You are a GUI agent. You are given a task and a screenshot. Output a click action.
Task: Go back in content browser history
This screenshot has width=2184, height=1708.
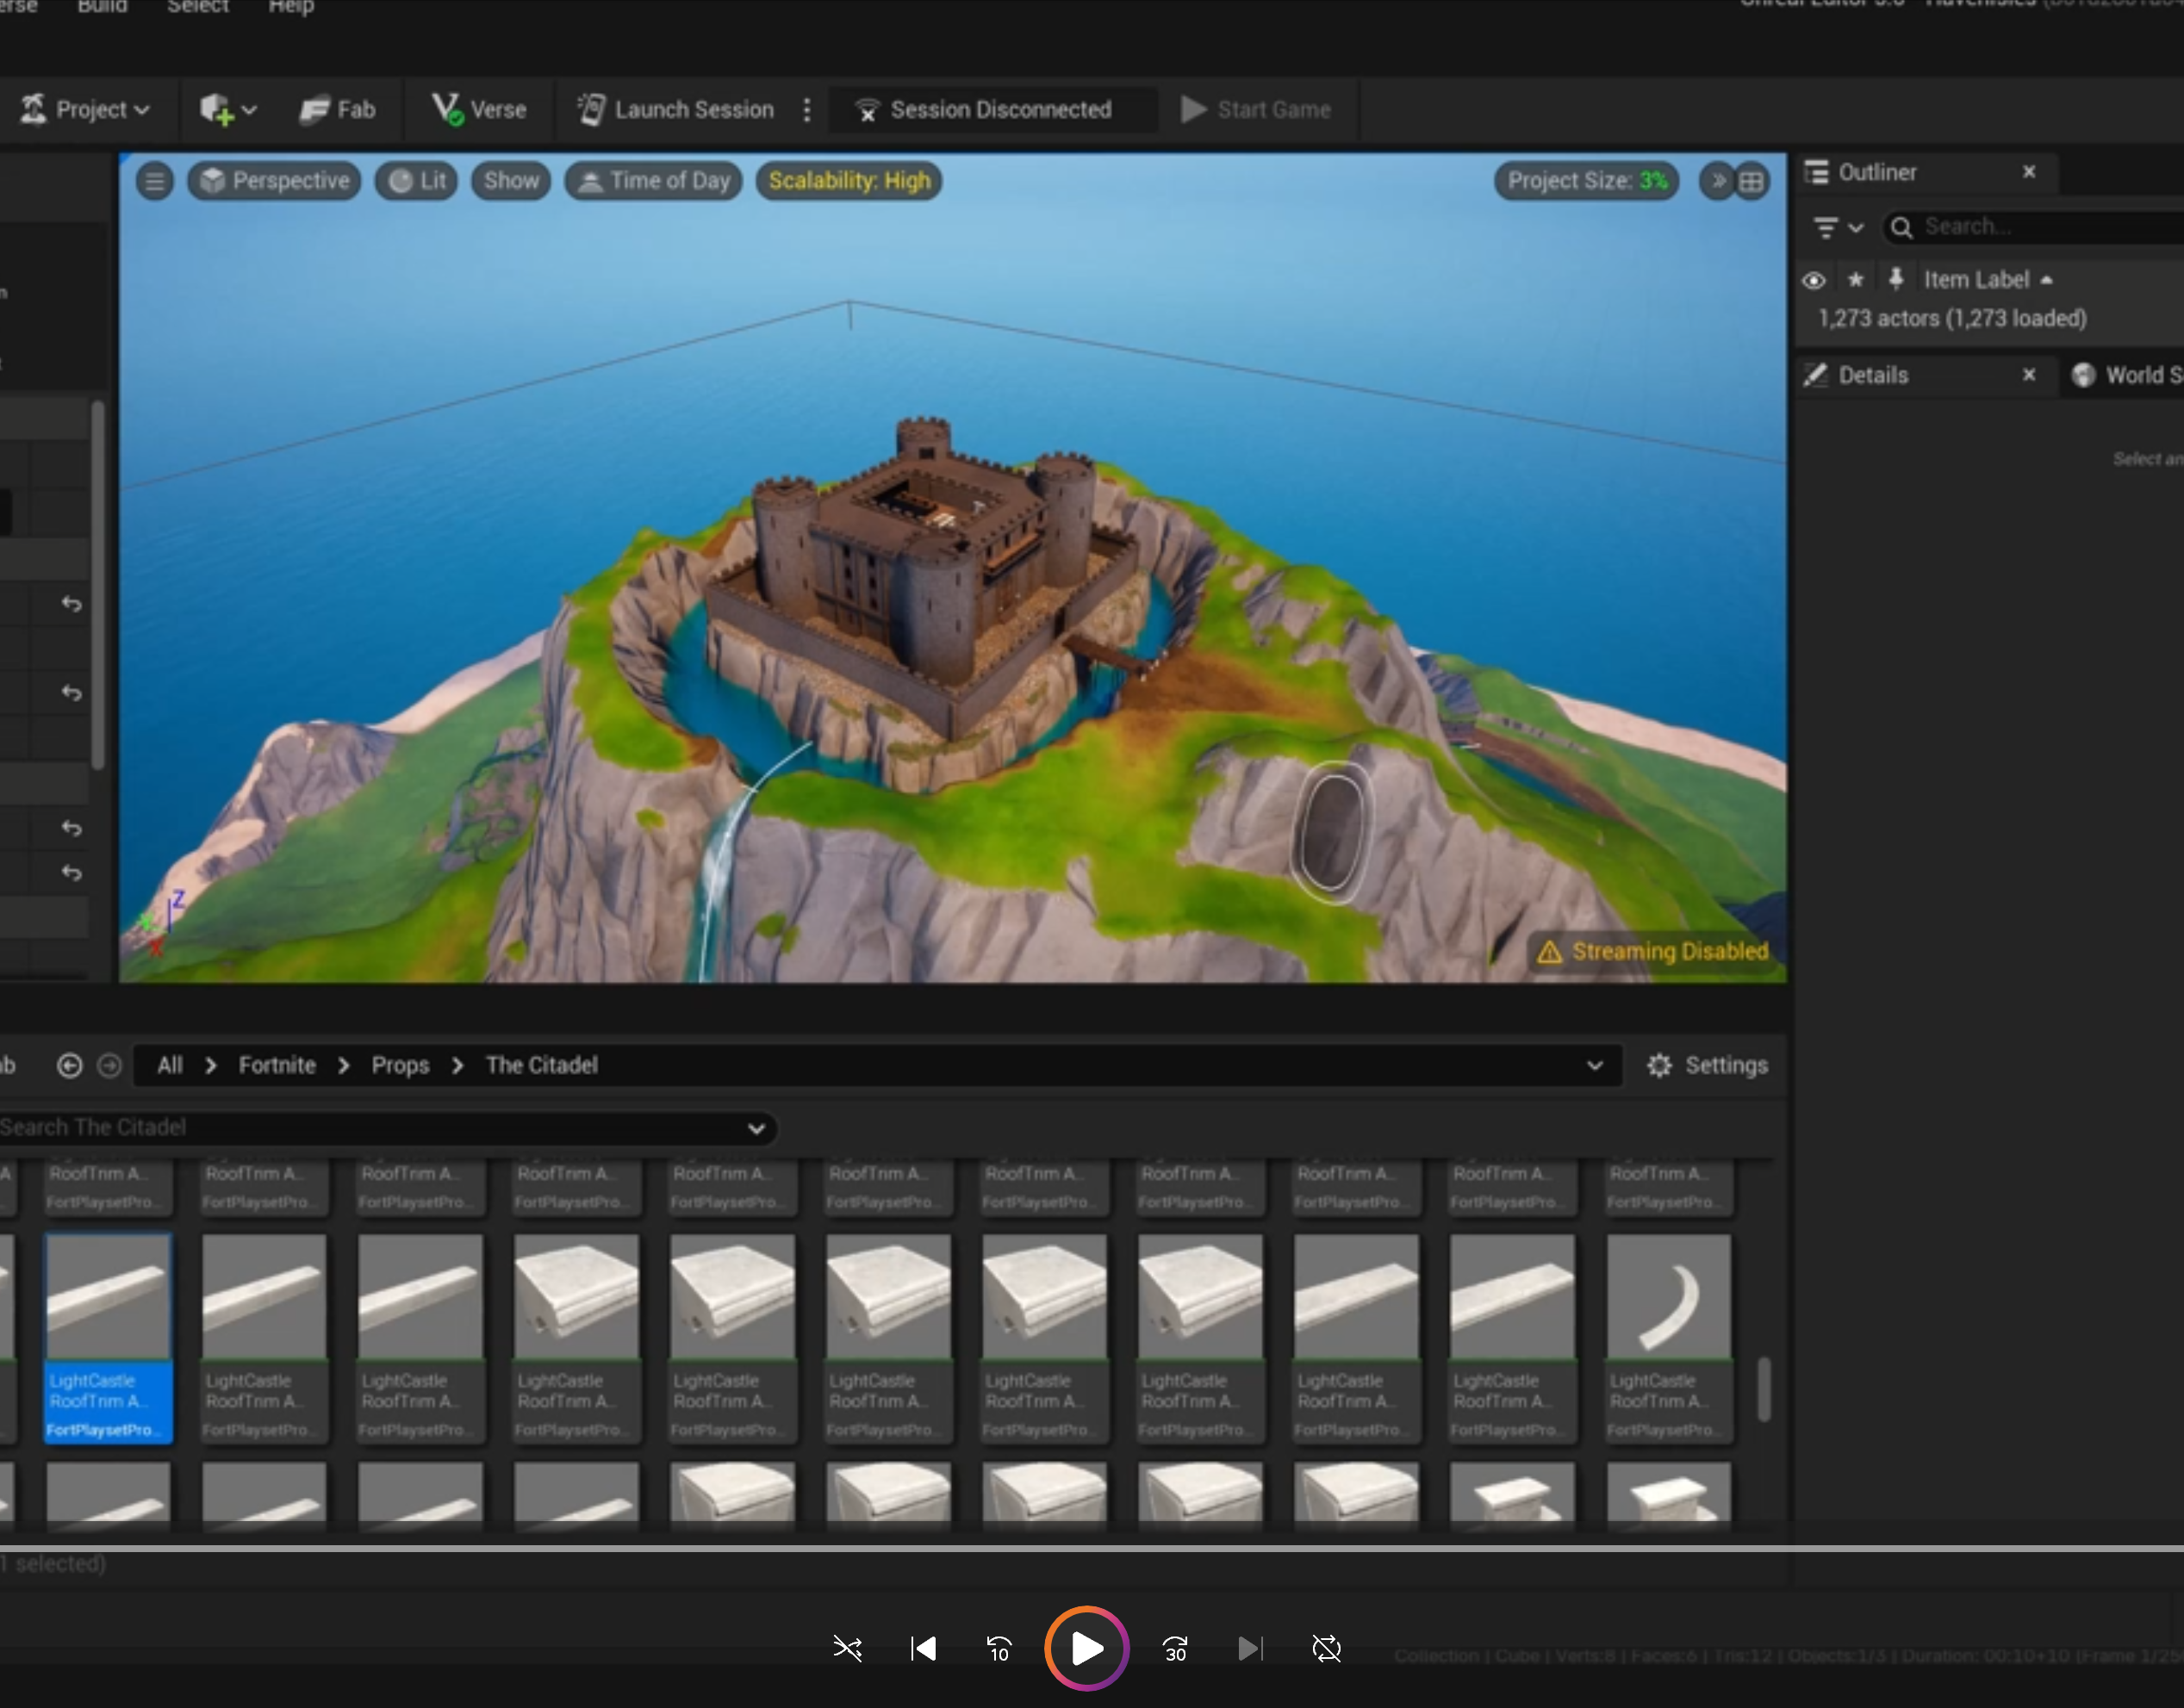69,1066
